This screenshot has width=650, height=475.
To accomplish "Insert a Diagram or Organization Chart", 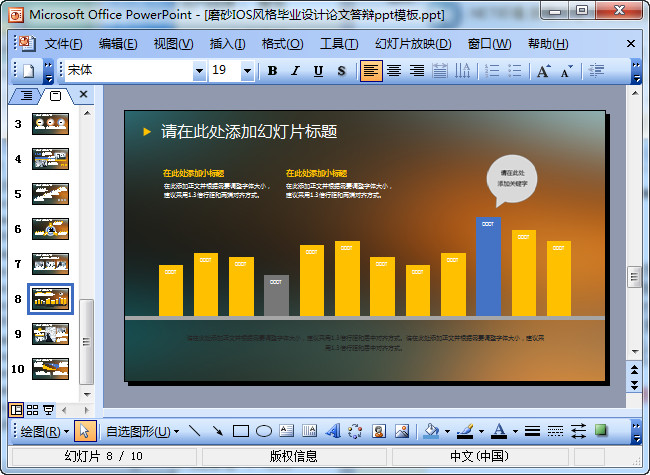I will point(355,431).
